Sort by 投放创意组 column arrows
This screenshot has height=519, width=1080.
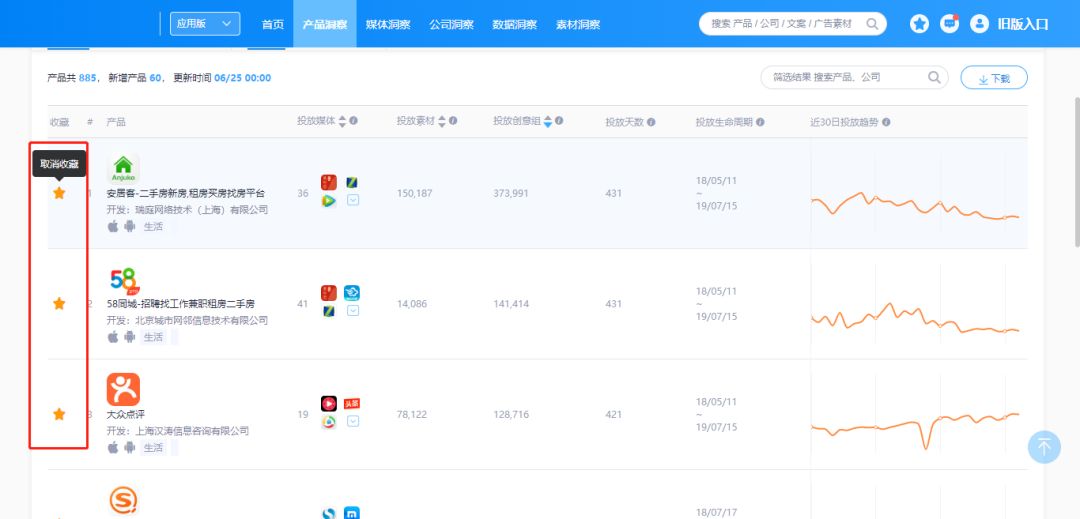(x=548, y=121)
